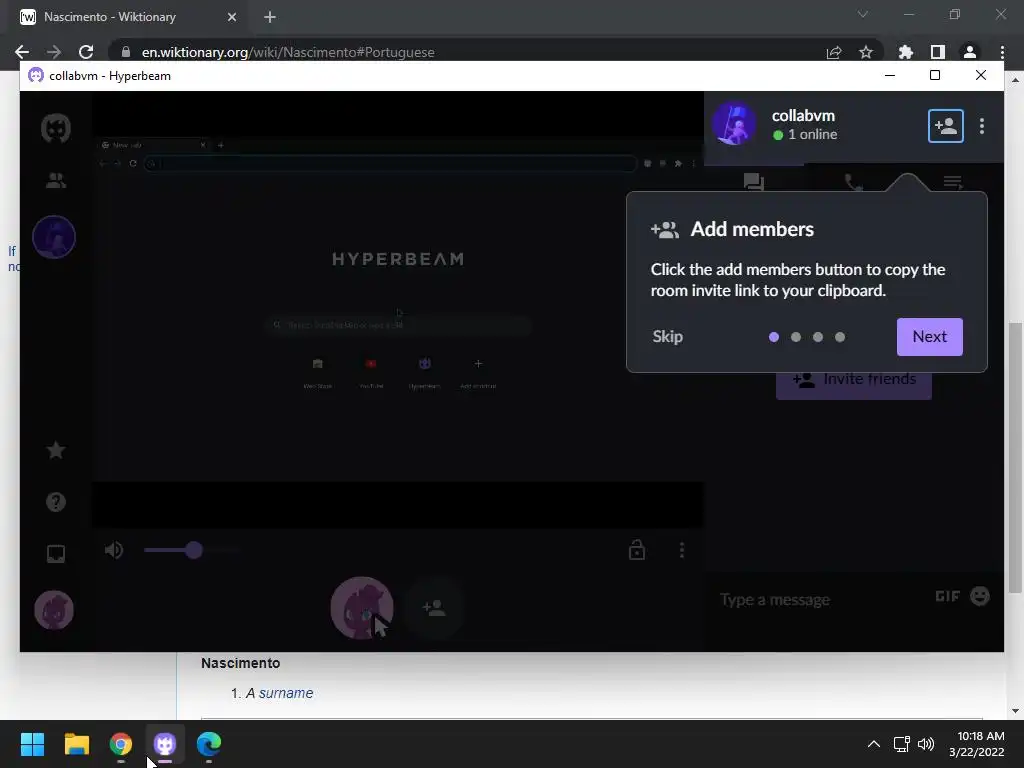This screenshot has width=1024, height=768.
Task: Open the emoji picker smiley
Action: coord(980,596)
